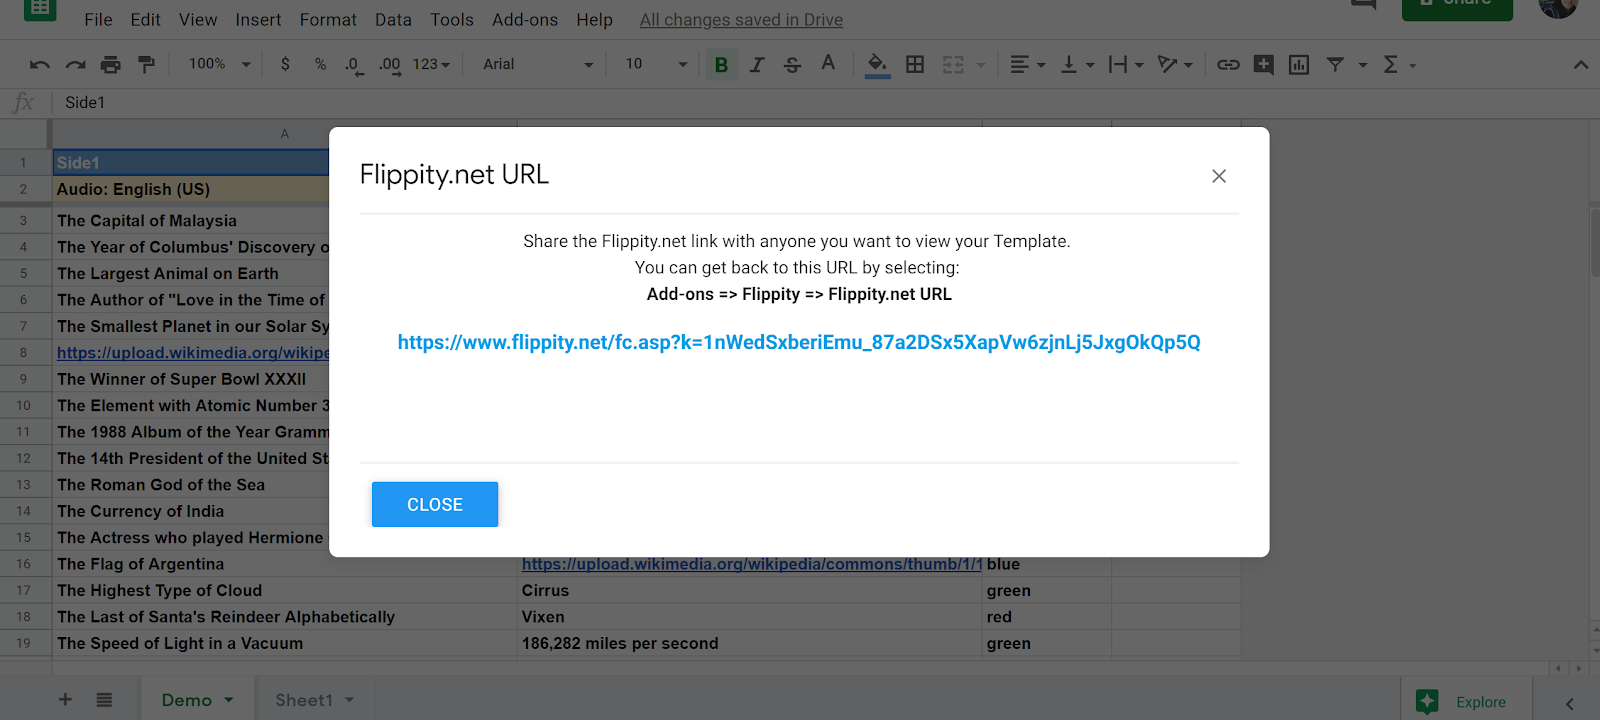The height and width of the screenshot is (720, 1600).
Task: Open the zoom level dropdown
Action: click(219, 64)
